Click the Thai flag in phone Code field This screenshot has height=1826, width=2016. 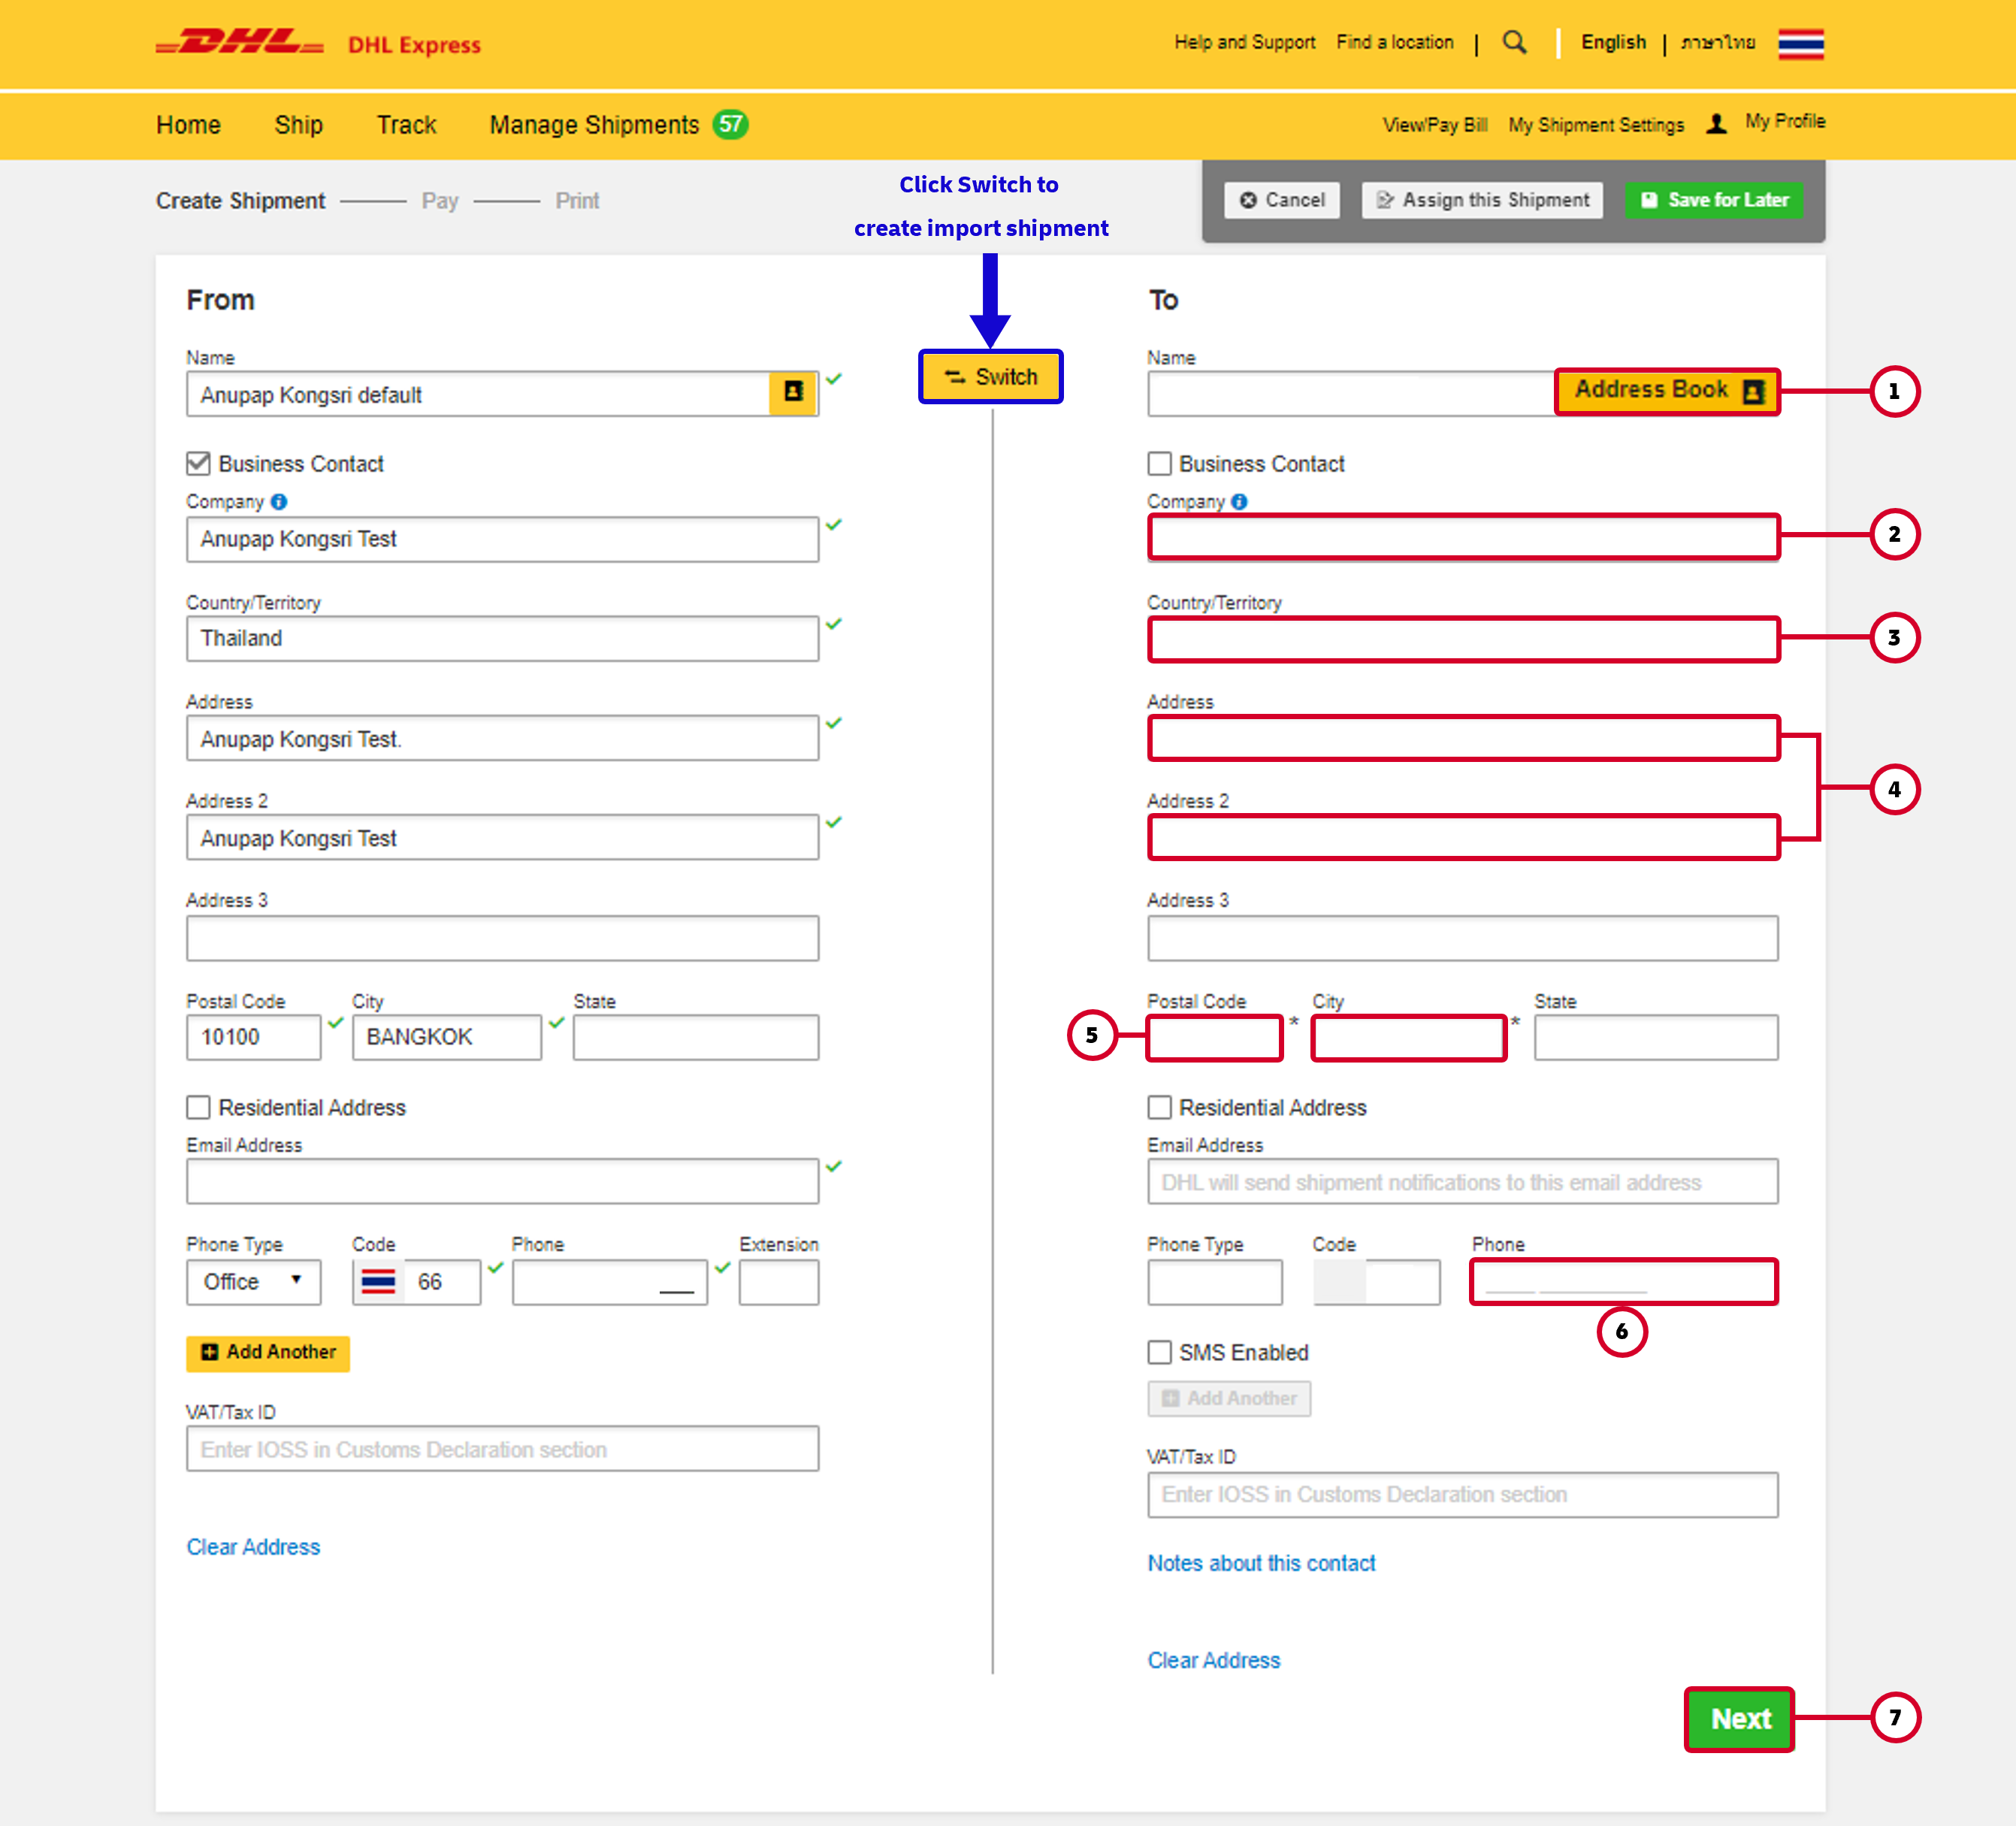click(378, 1281)
